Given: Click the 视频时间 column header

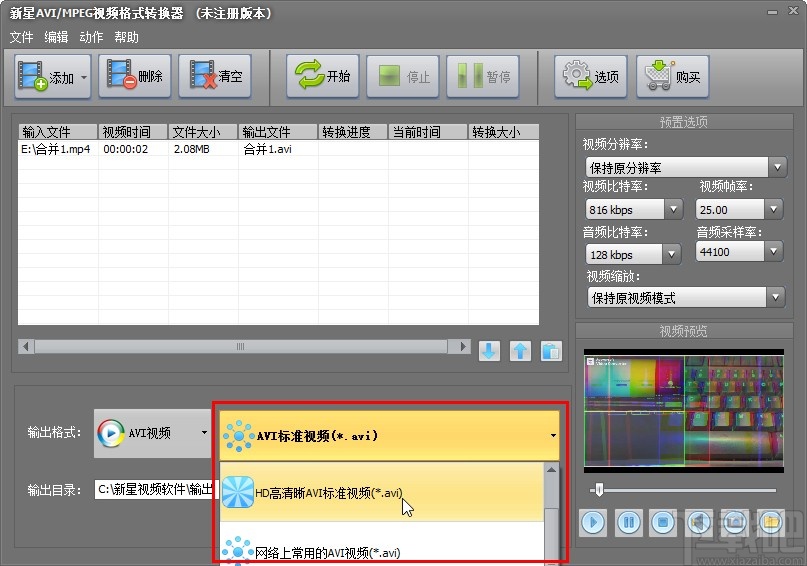Looking at the screenshot, I should [x=133, y=132].
